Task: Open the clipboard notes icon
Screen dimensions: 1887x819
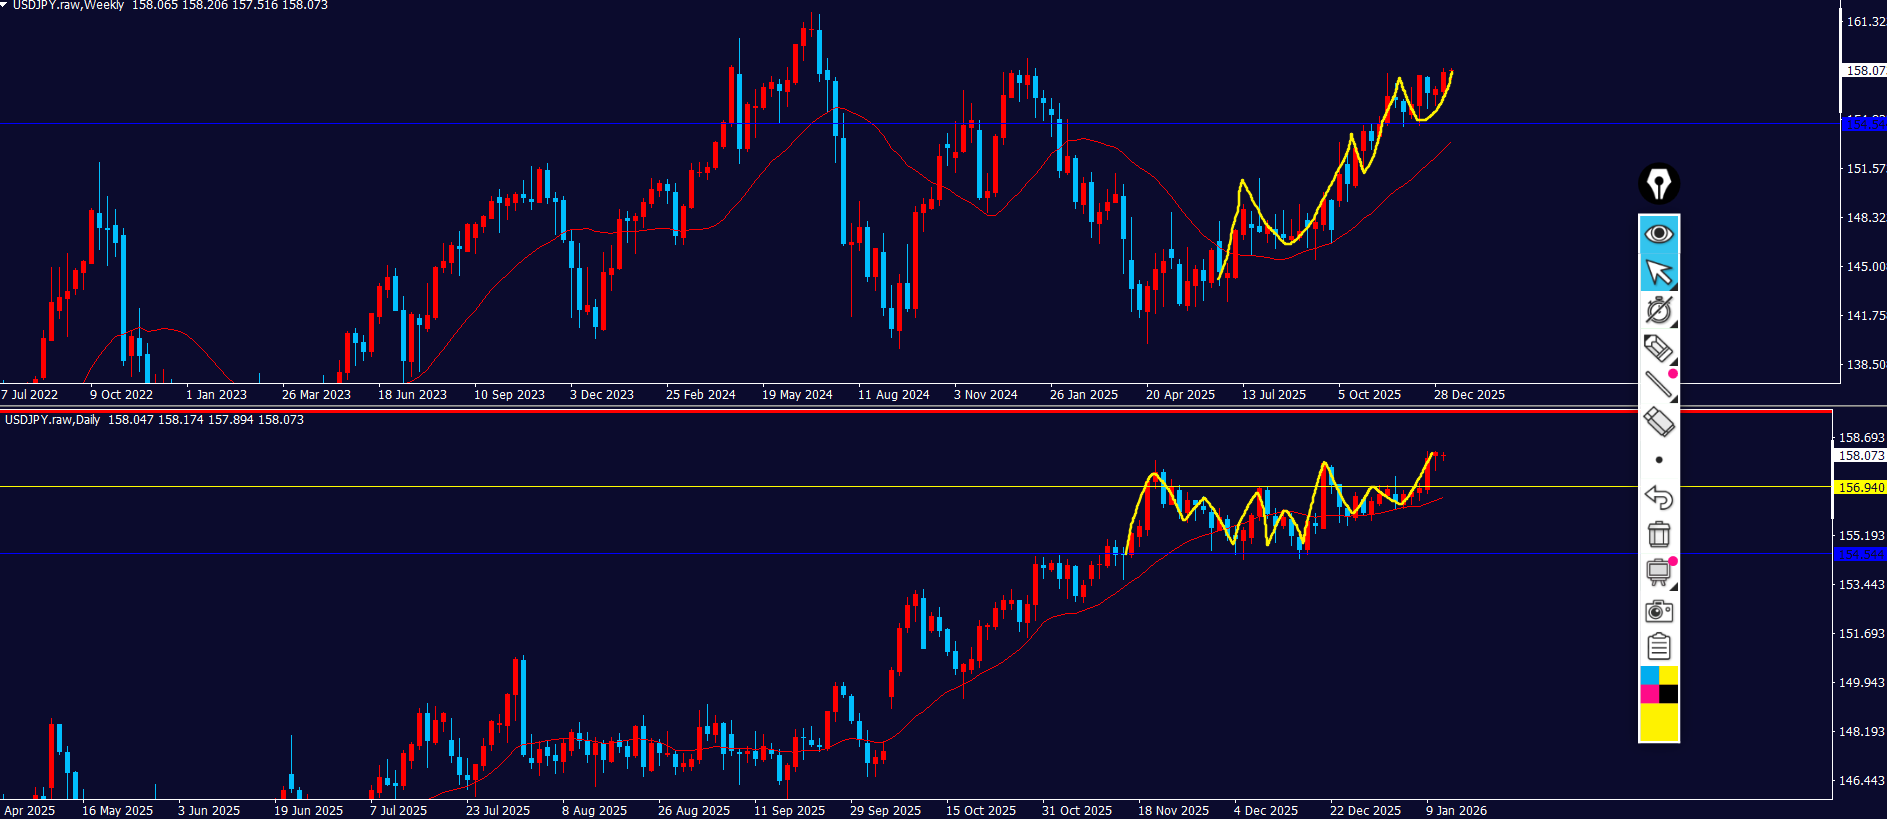Action: tap(1659, 647)
